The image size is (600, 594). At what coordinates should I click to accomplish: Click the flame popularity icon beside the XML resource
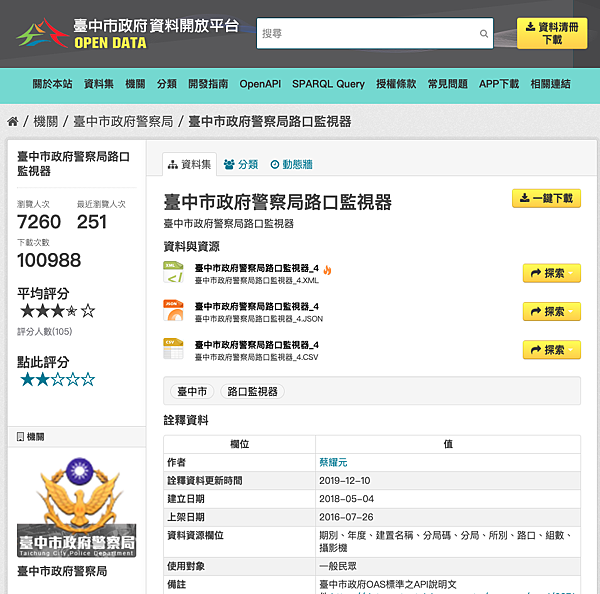[327, 270]
